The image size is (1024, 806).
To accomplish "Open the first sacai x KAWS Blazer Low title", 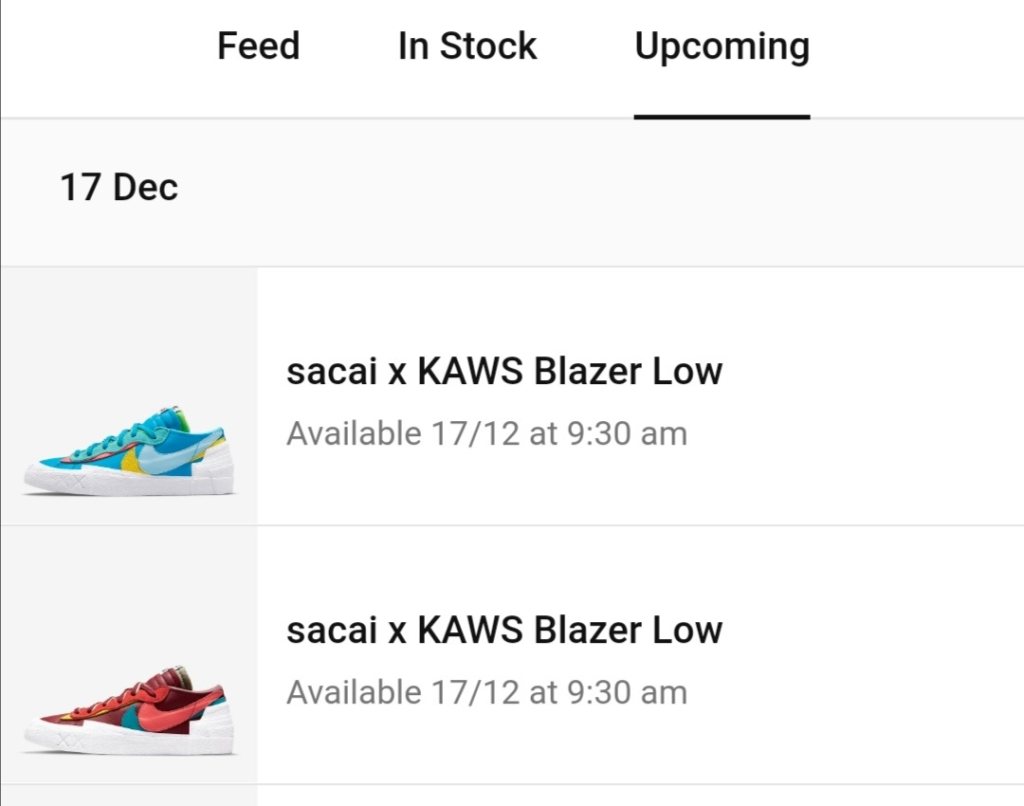I will [504, 372].
